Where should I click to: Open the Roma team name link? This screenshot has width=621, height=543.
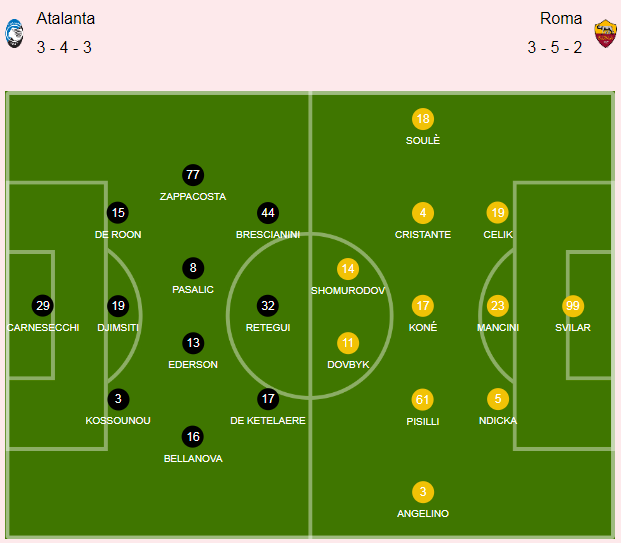pyautogui.click(x=561, y=19)
